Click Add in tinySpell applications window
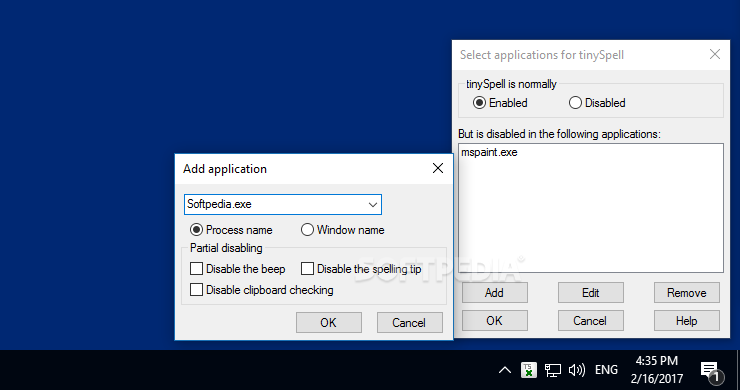 tap(495, 293)
